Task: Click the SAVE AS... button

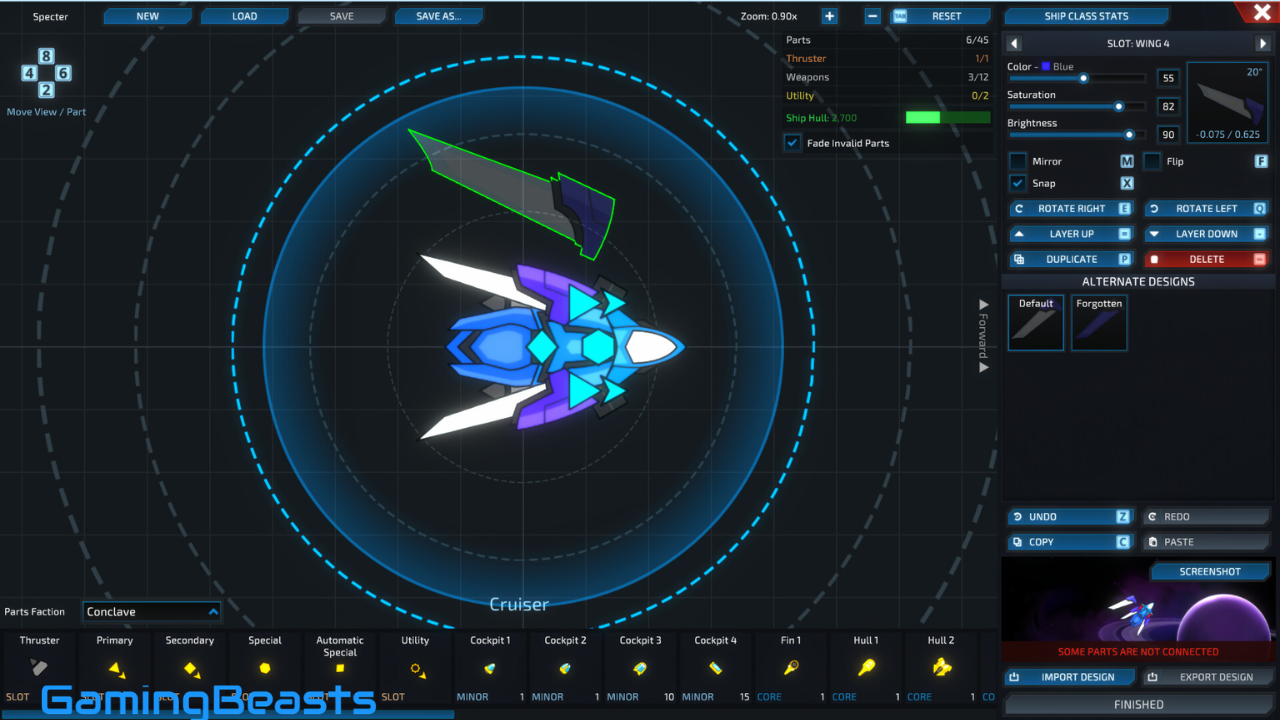Action: click(x=439, y=16)
